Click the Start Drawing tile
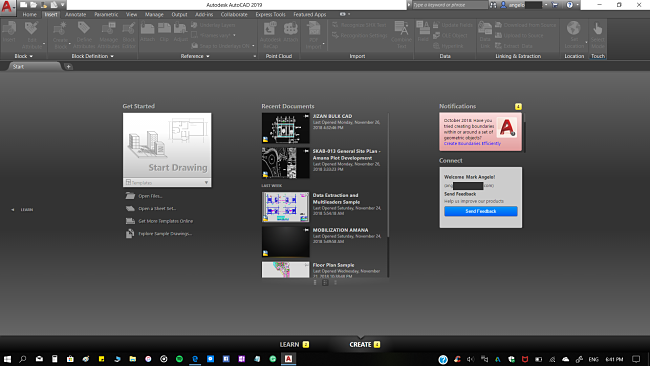 click(x=167, y=145)
